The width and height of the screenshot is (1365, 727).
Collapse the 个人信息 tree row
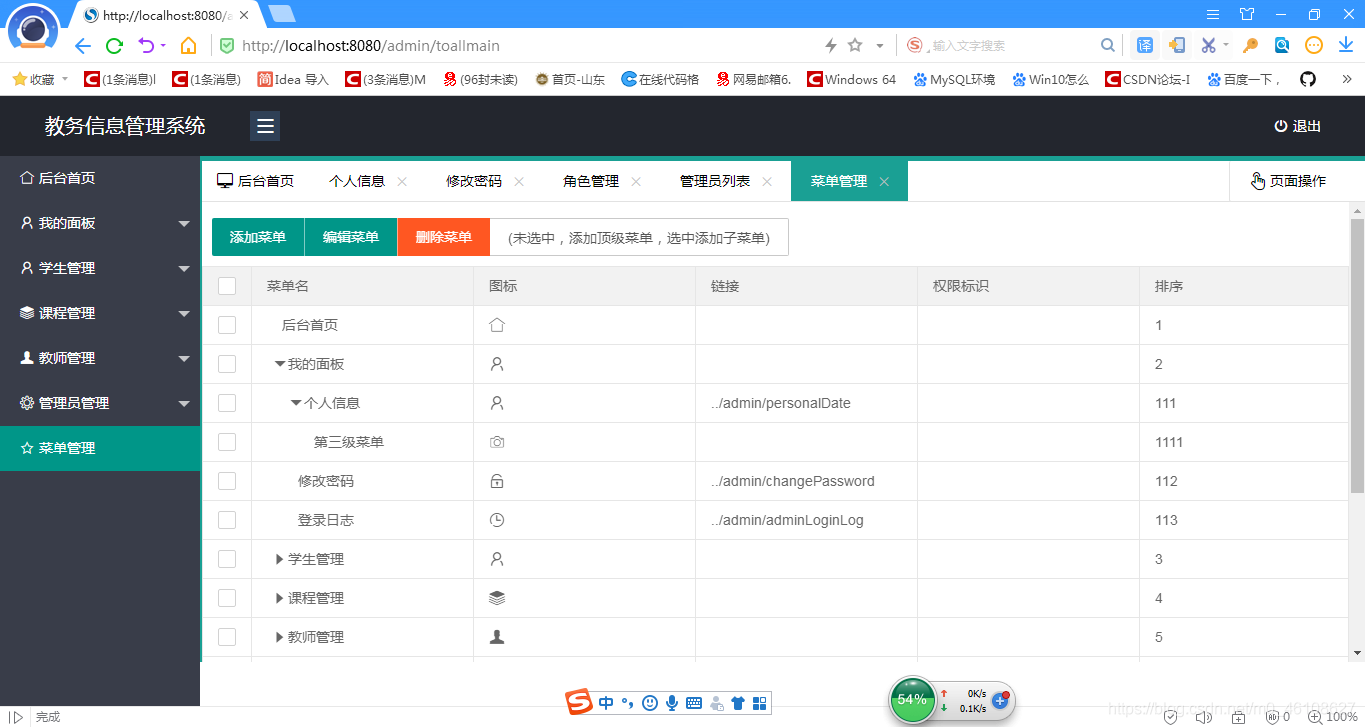[x=296, y=404]
